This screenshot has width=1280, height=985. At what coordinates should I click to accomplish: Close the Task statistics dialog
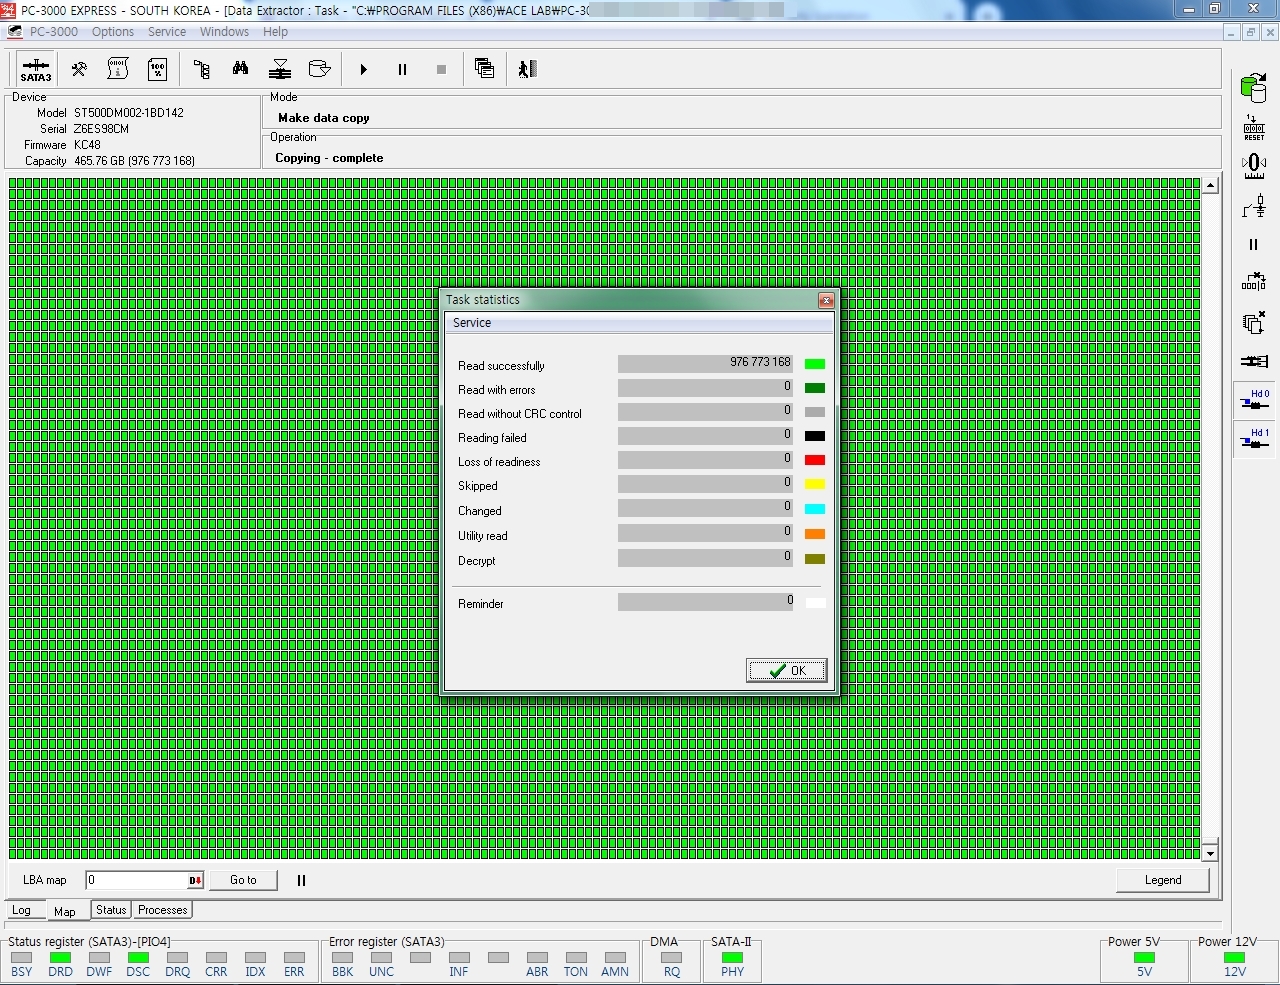point(826,300)
